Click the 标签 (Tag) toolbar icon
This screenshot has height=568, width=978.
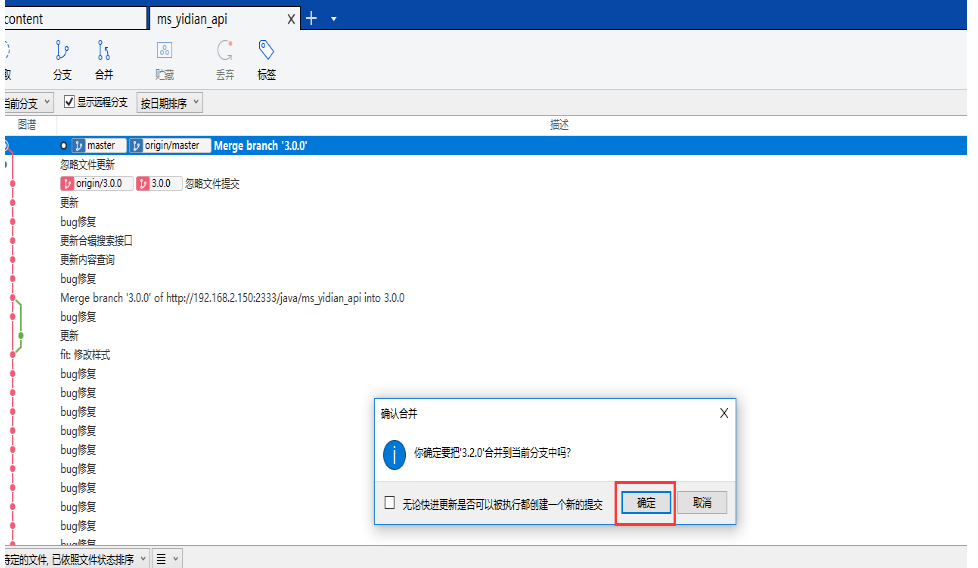click(x=266, y=51)
